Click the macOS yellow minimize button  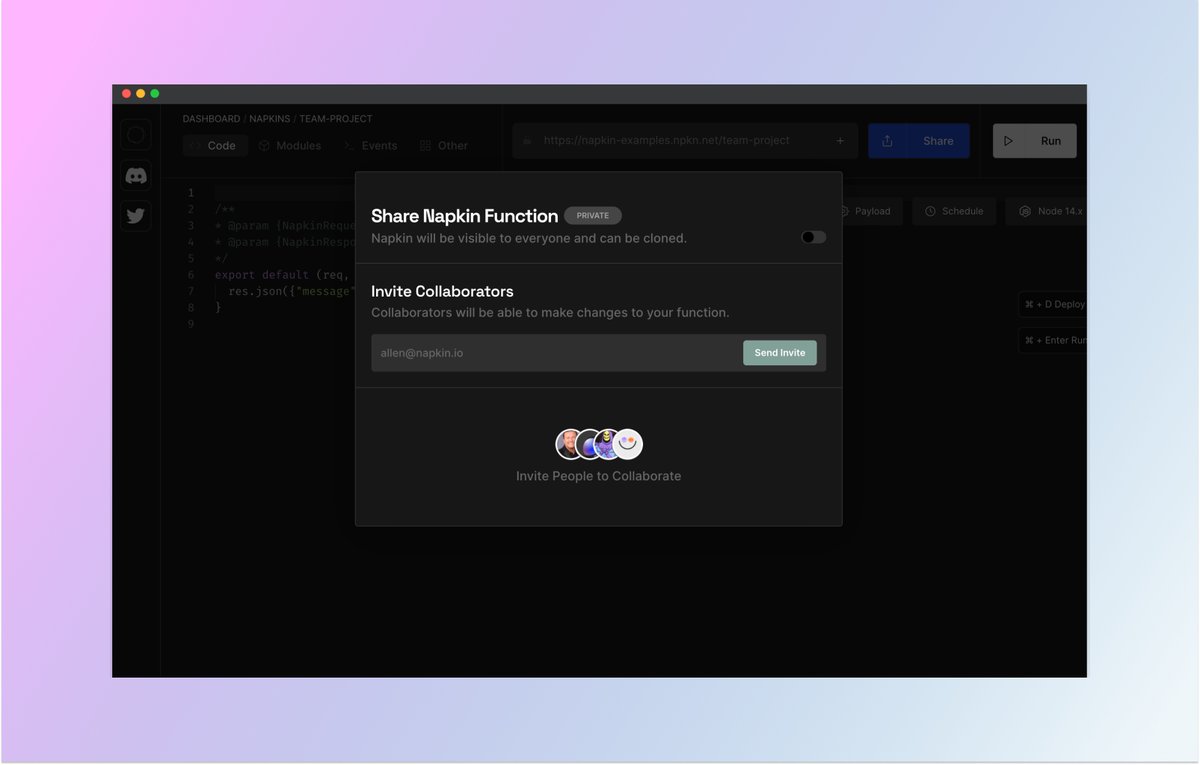[141, 94]
